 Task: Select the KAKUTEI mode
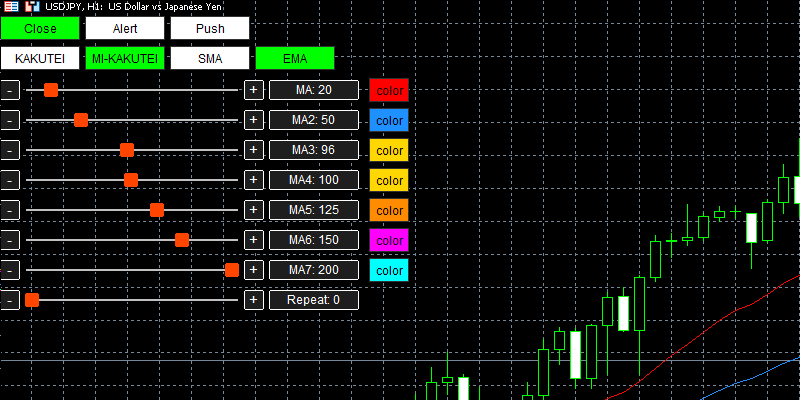point(40,59)
